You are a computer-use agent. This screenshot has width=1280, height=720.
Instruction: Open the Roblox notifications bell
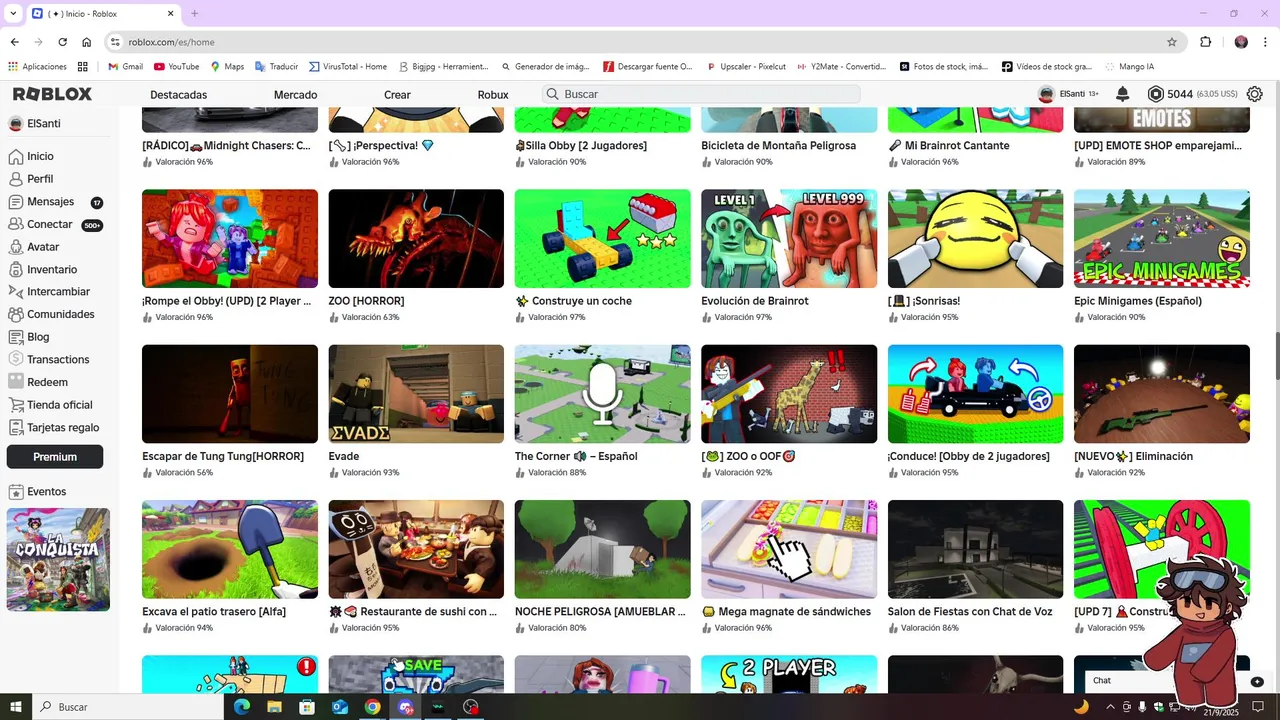(1122, 94)
